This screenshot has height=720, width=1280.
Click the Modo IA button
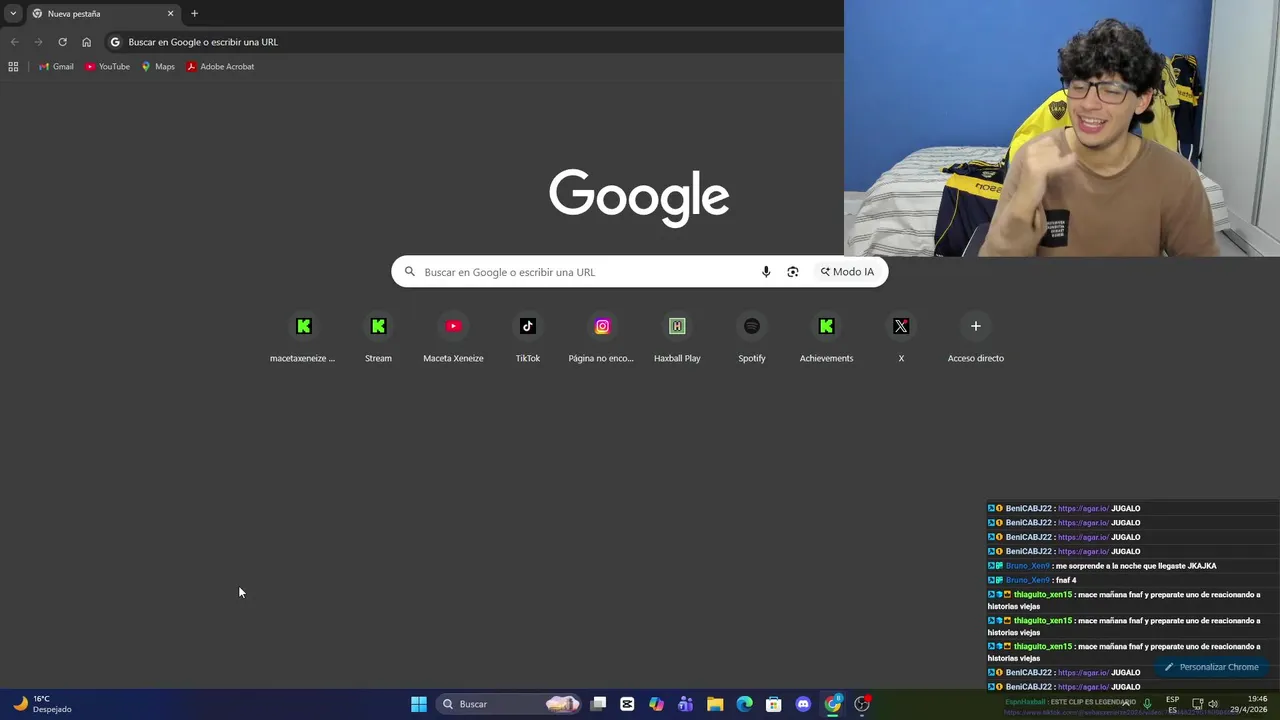pos(847,272)
